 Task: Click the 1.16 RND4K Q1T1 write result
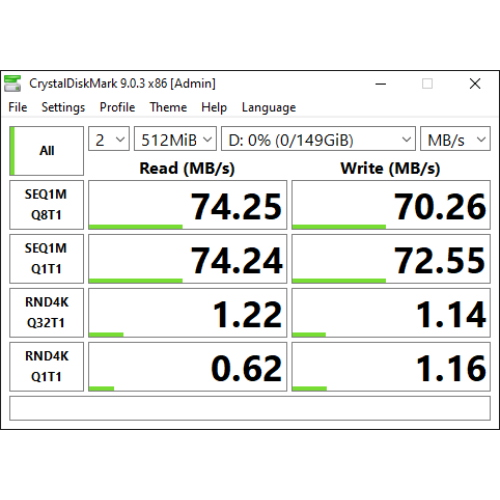coord(391,367)
